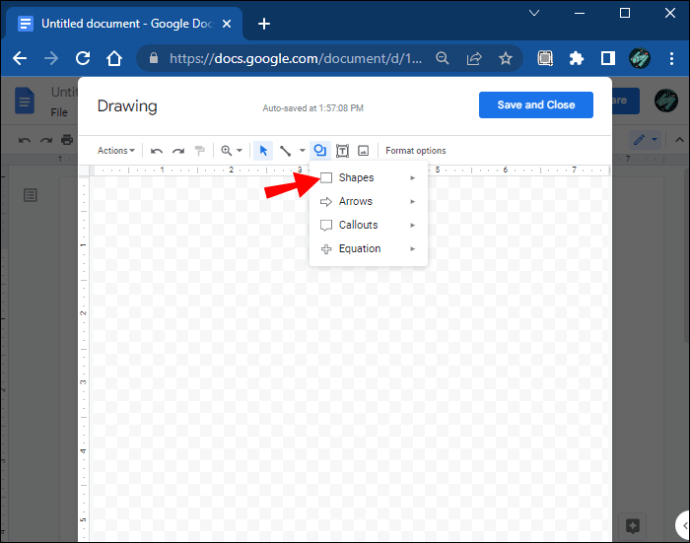
Task: Open the tab search chevron
Action: pos(534,13)
